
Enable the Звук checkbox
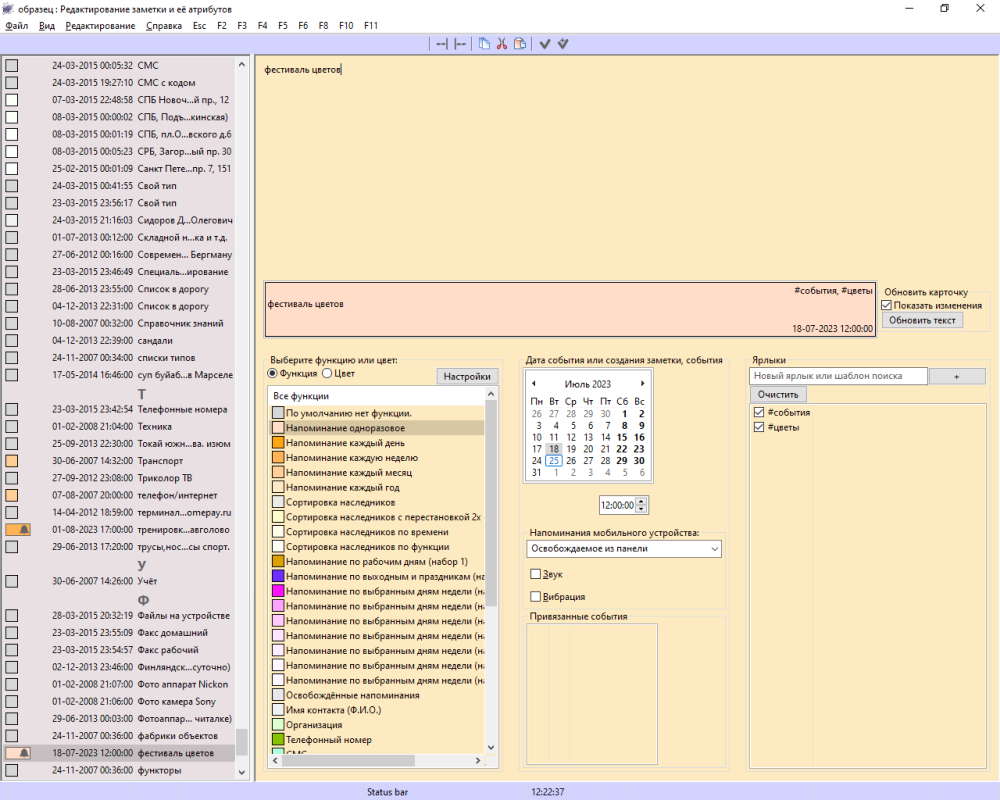click(536, 574)
